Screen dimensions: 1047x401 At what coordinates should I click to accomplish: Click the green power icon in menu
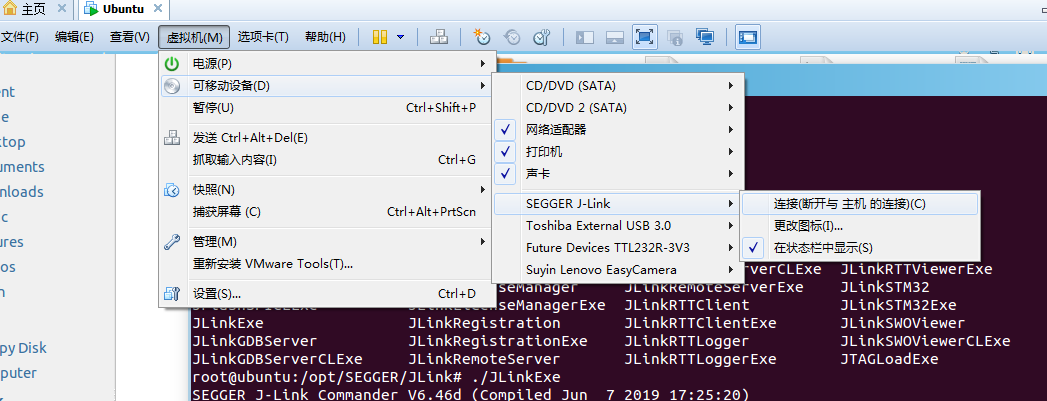pyautogui.click(x=172, y=64)
